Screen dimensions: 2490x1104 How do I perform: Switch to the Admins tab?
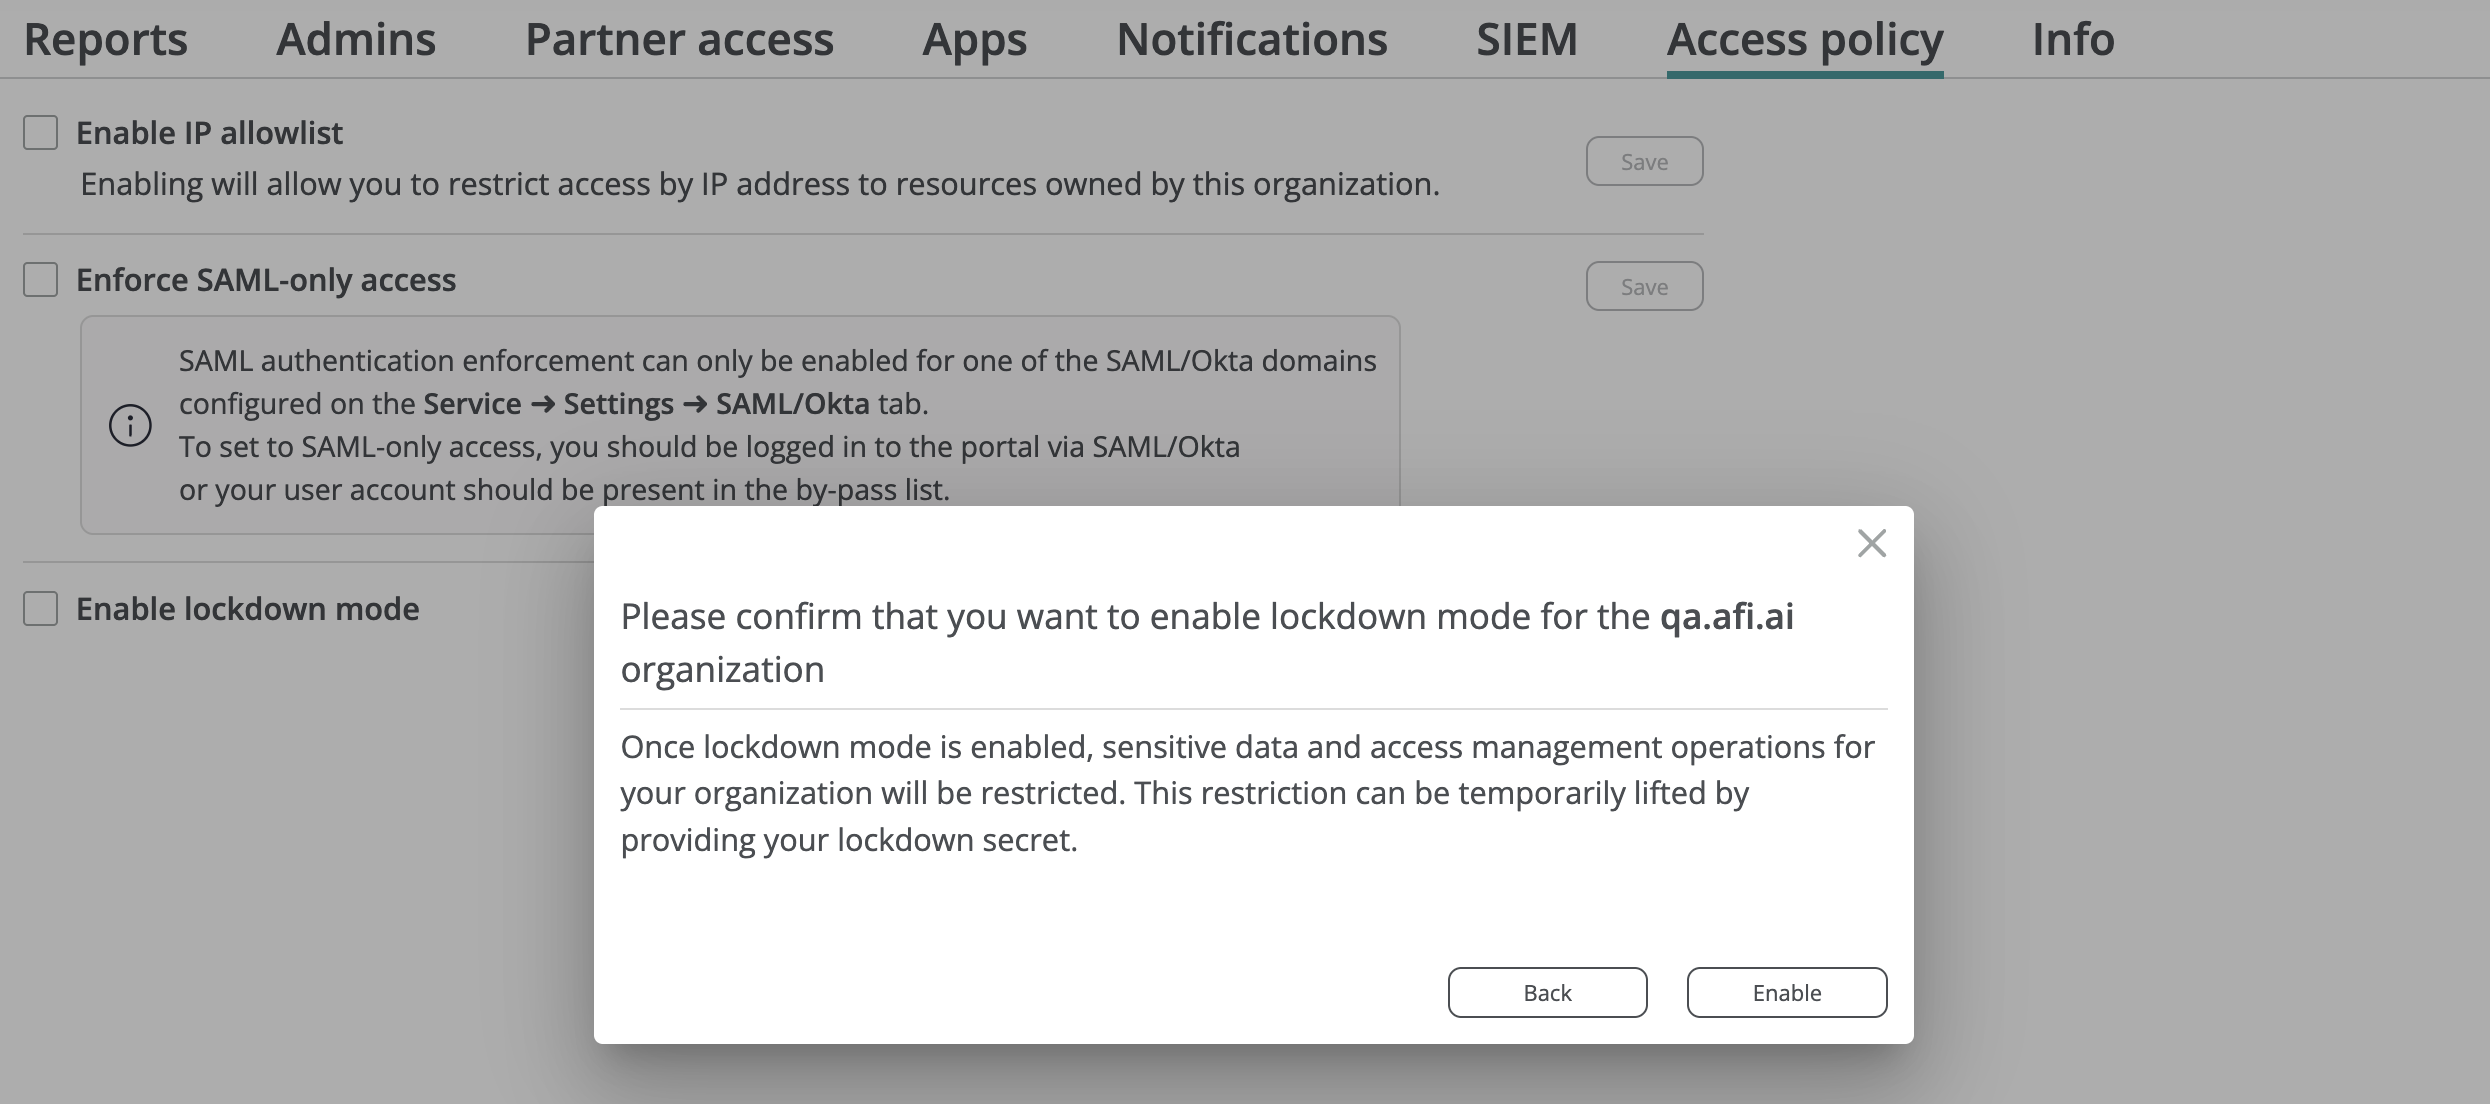point(356,40)
